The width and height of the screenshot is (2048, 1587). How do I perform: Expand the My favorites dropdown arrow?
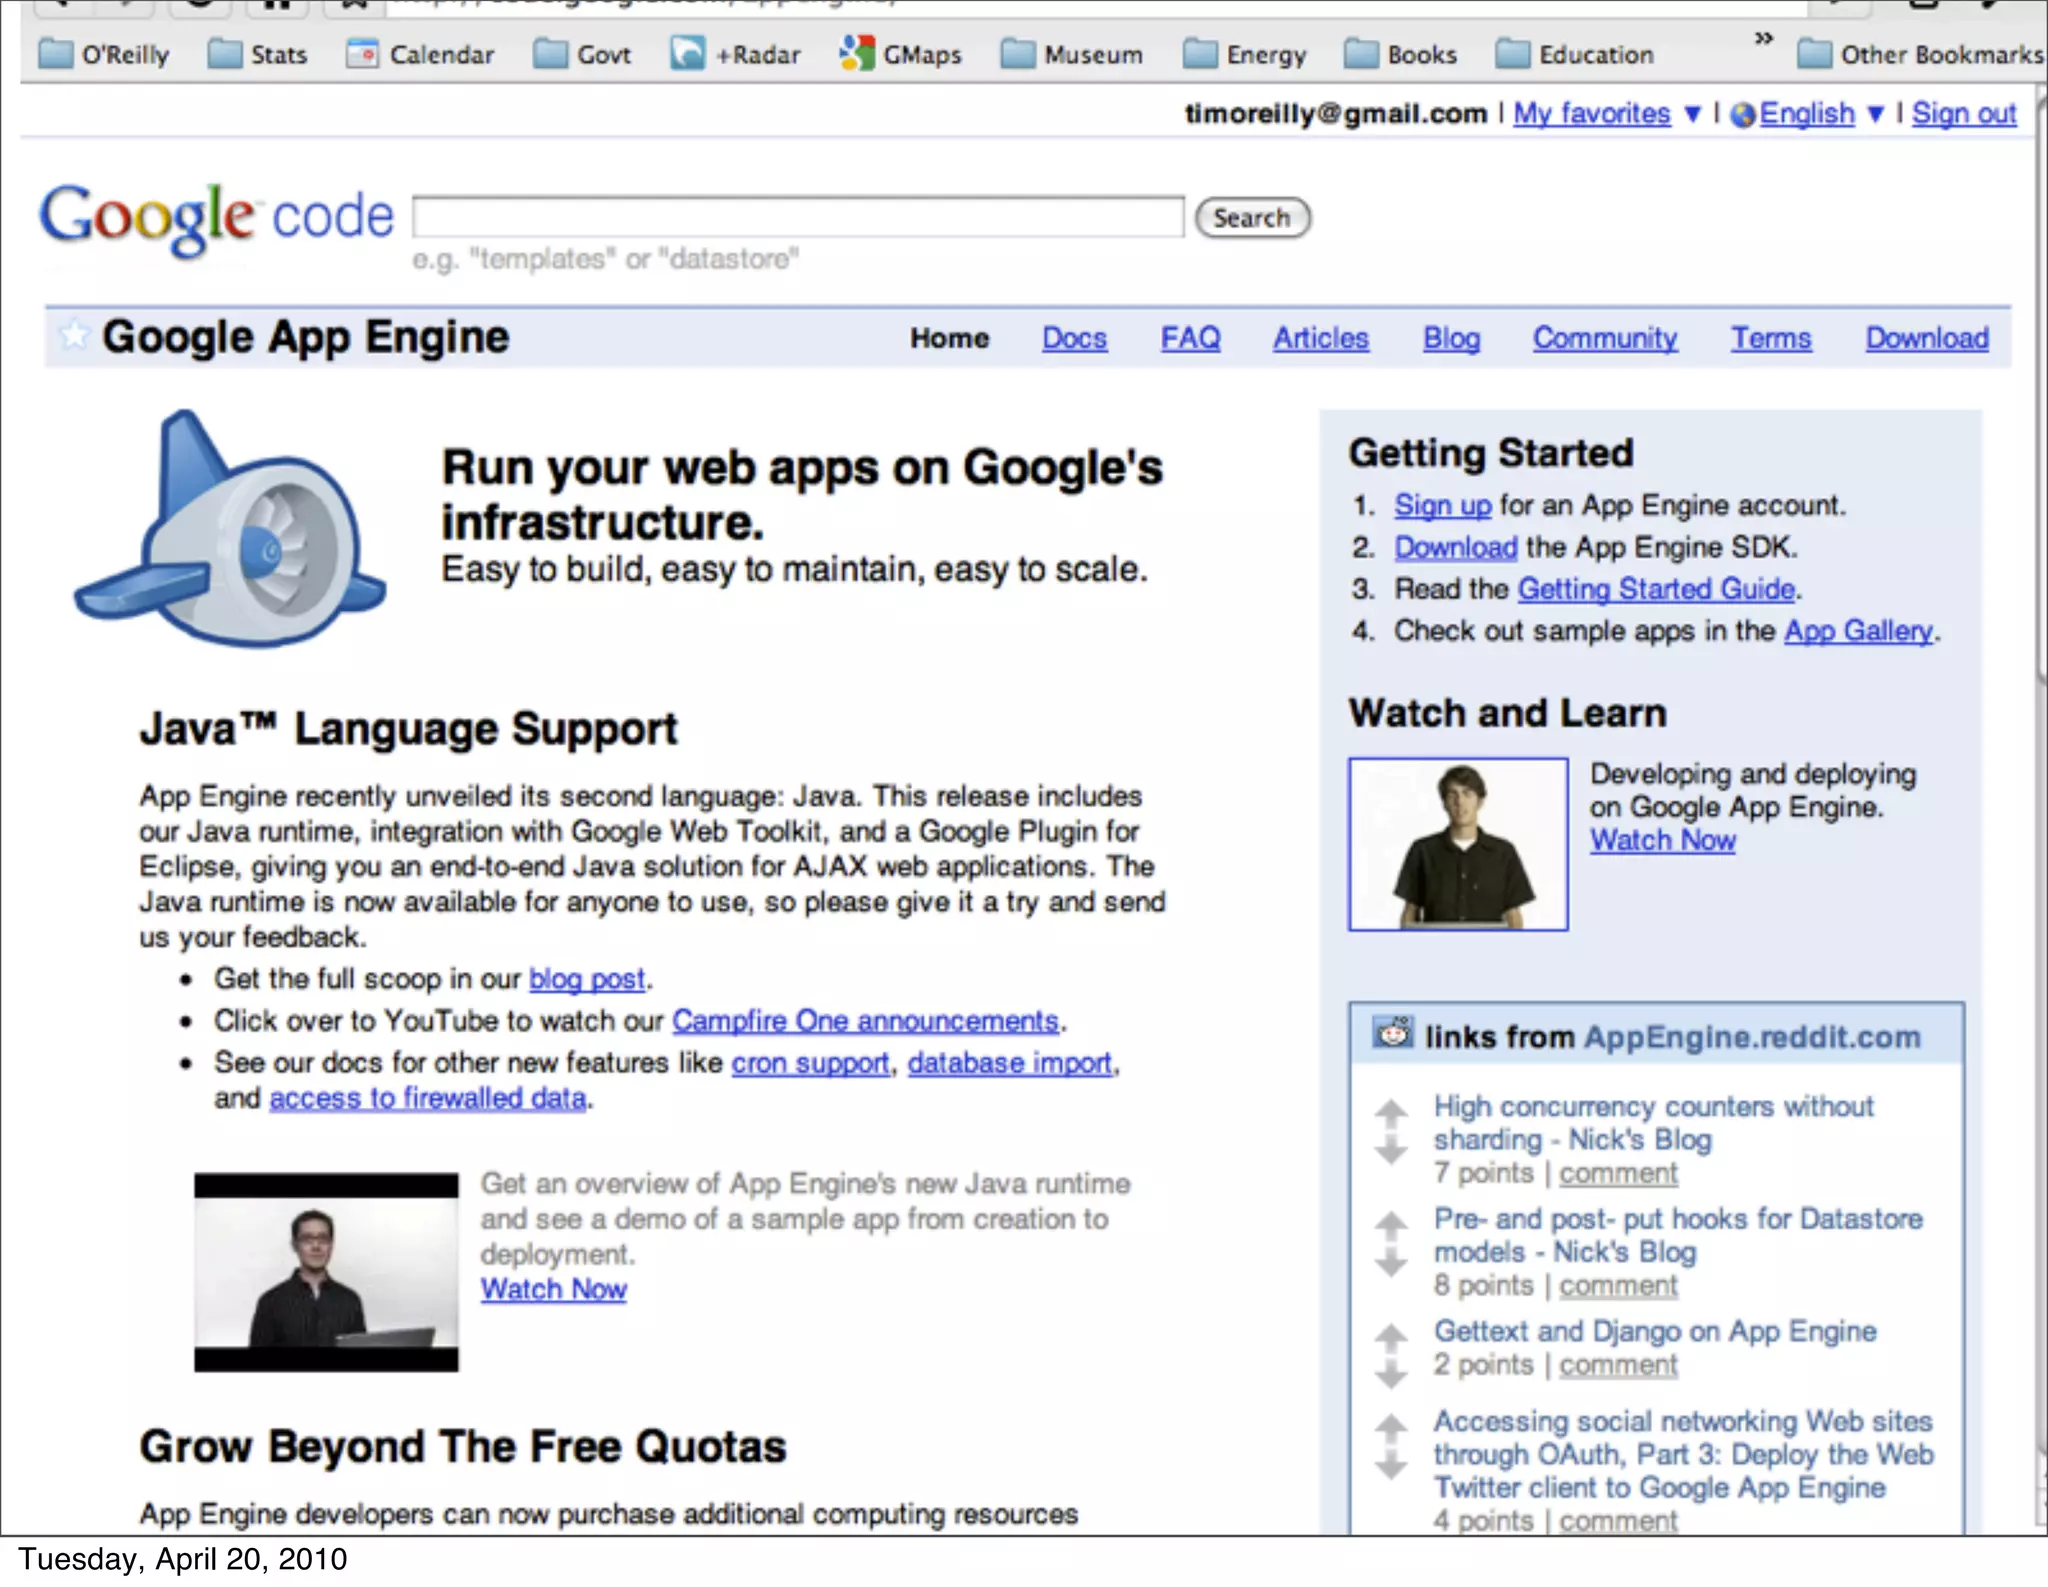coord(1693,114)
